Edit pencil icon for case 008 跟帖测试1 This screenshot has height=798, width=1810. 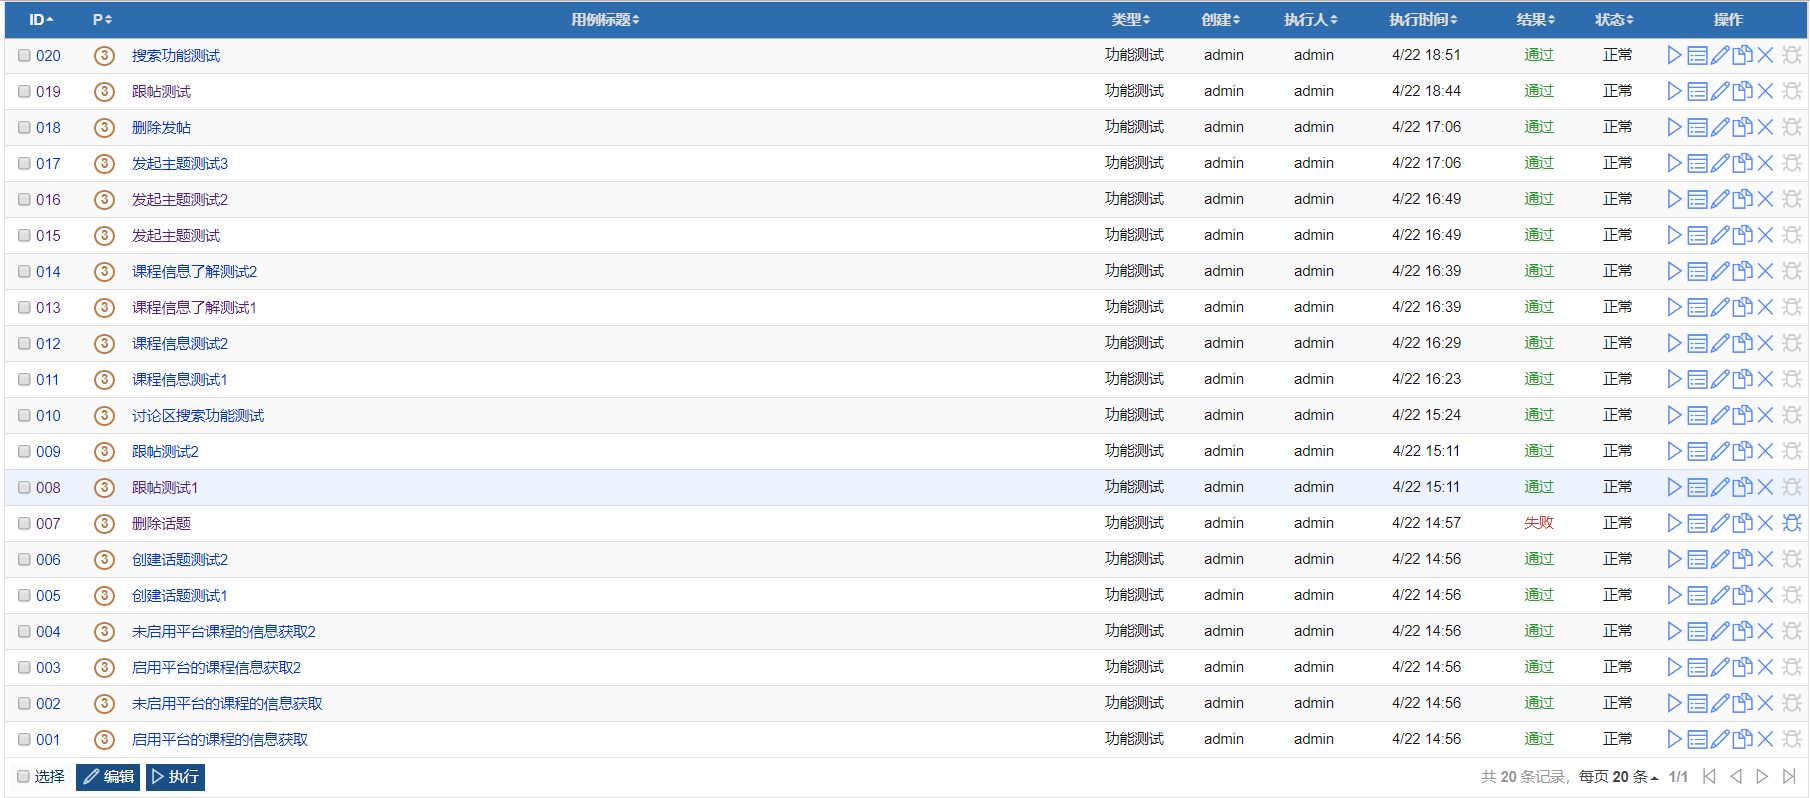point(1720,488)
